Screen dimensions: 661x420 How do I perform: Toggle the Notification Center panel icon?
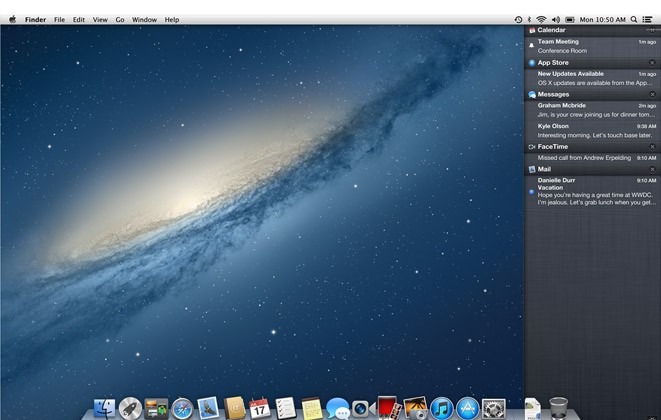tap(648, 19)
